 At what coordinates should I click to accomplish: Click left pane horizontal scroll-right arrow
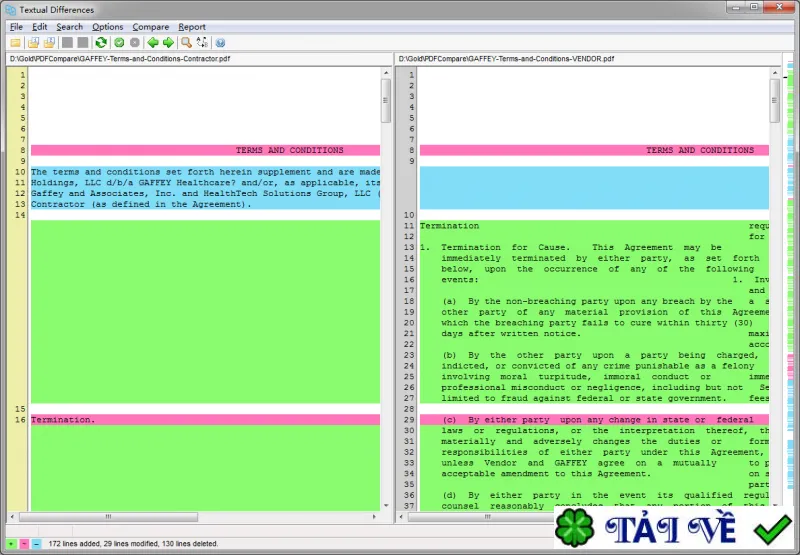374,517
